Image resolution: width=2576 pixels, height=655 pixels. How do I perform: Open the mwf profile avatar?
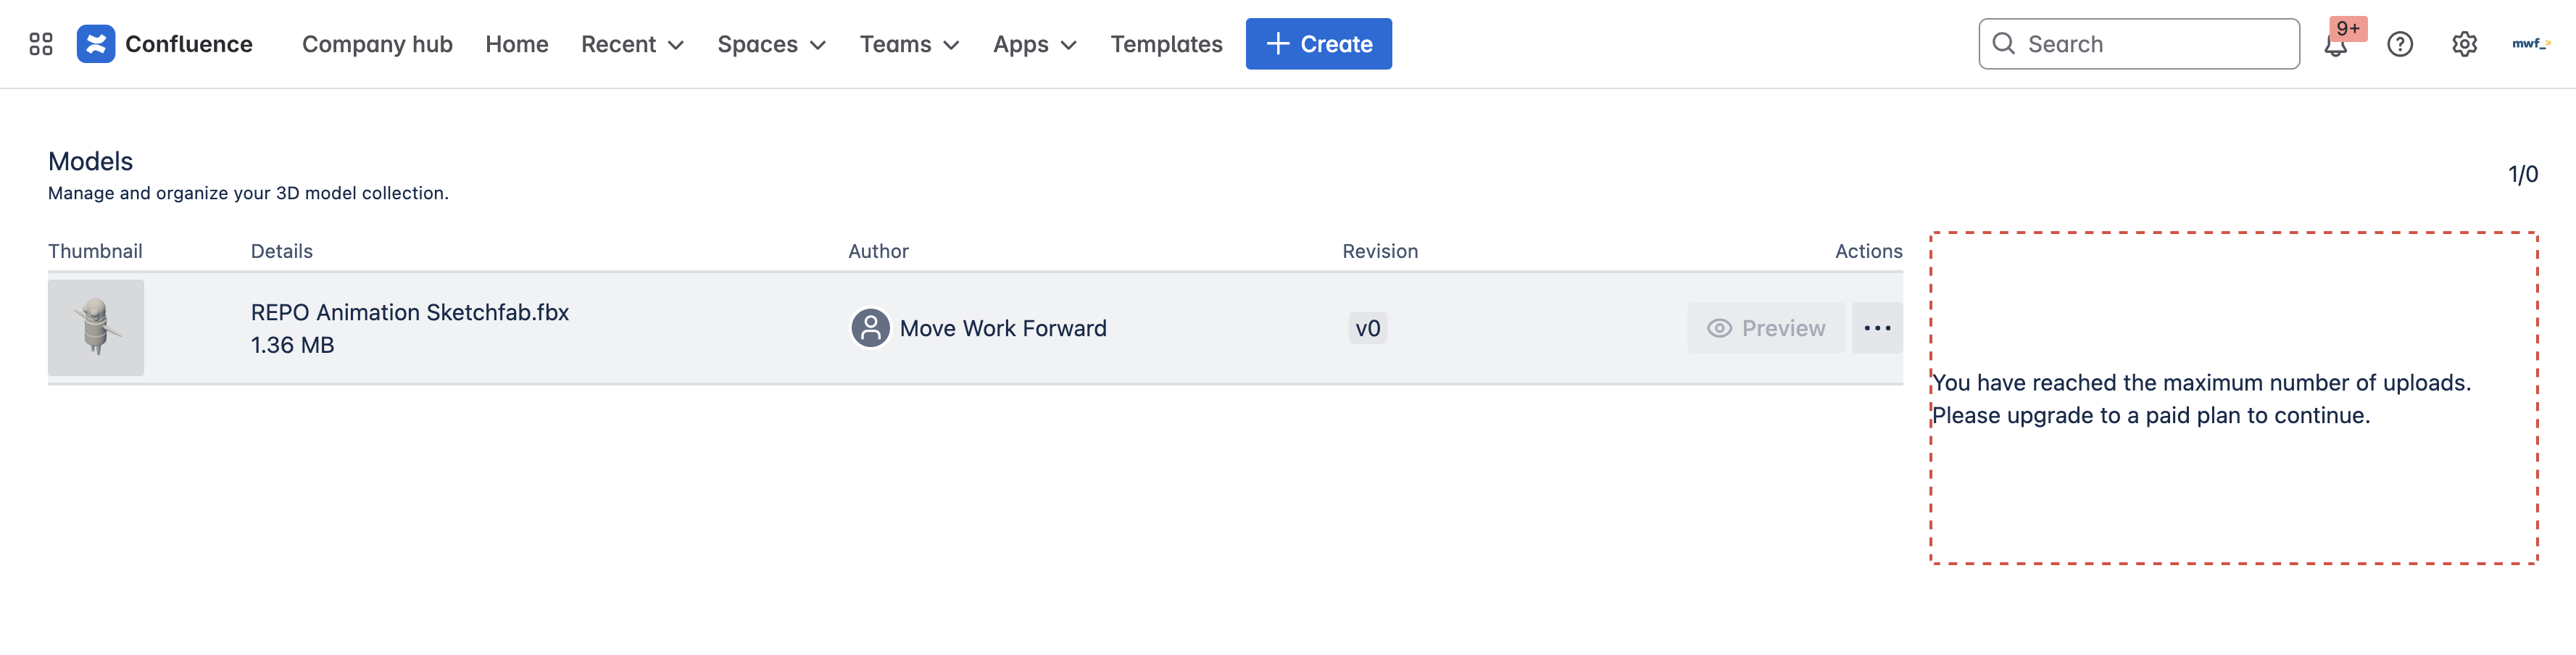coord(2530,44)
